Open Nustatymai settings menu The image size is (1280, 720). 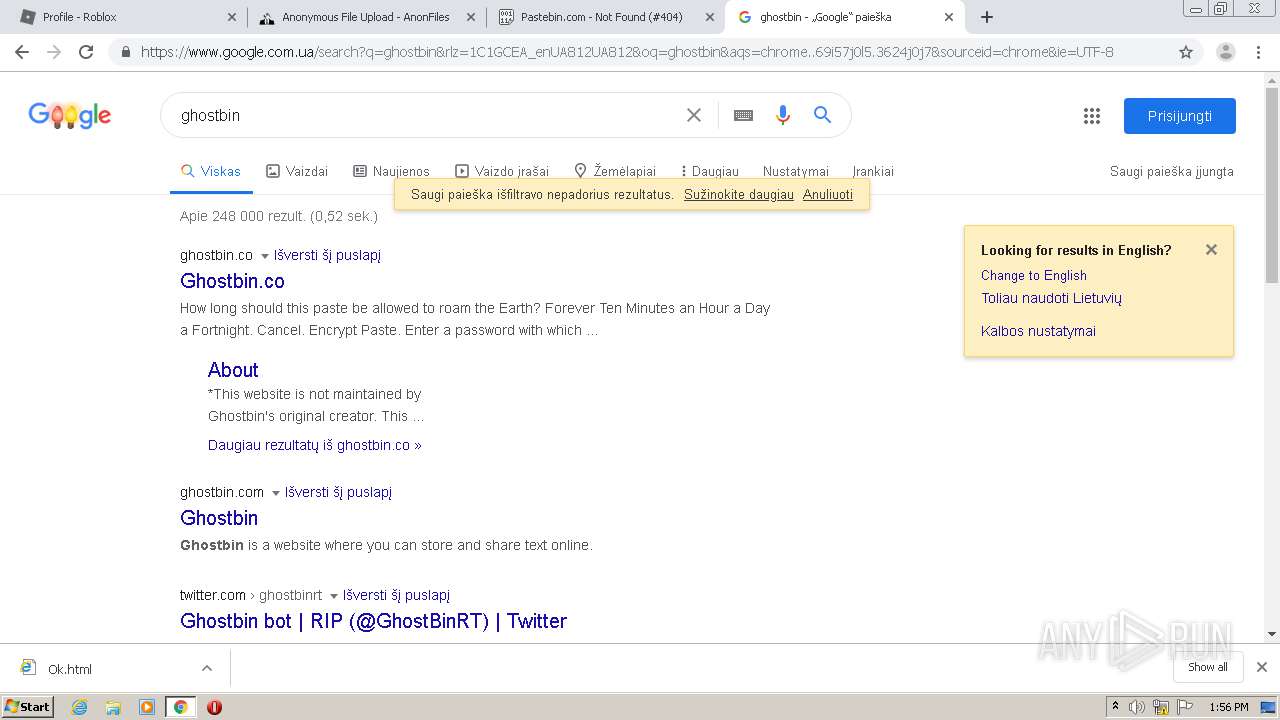coord(796,171)
